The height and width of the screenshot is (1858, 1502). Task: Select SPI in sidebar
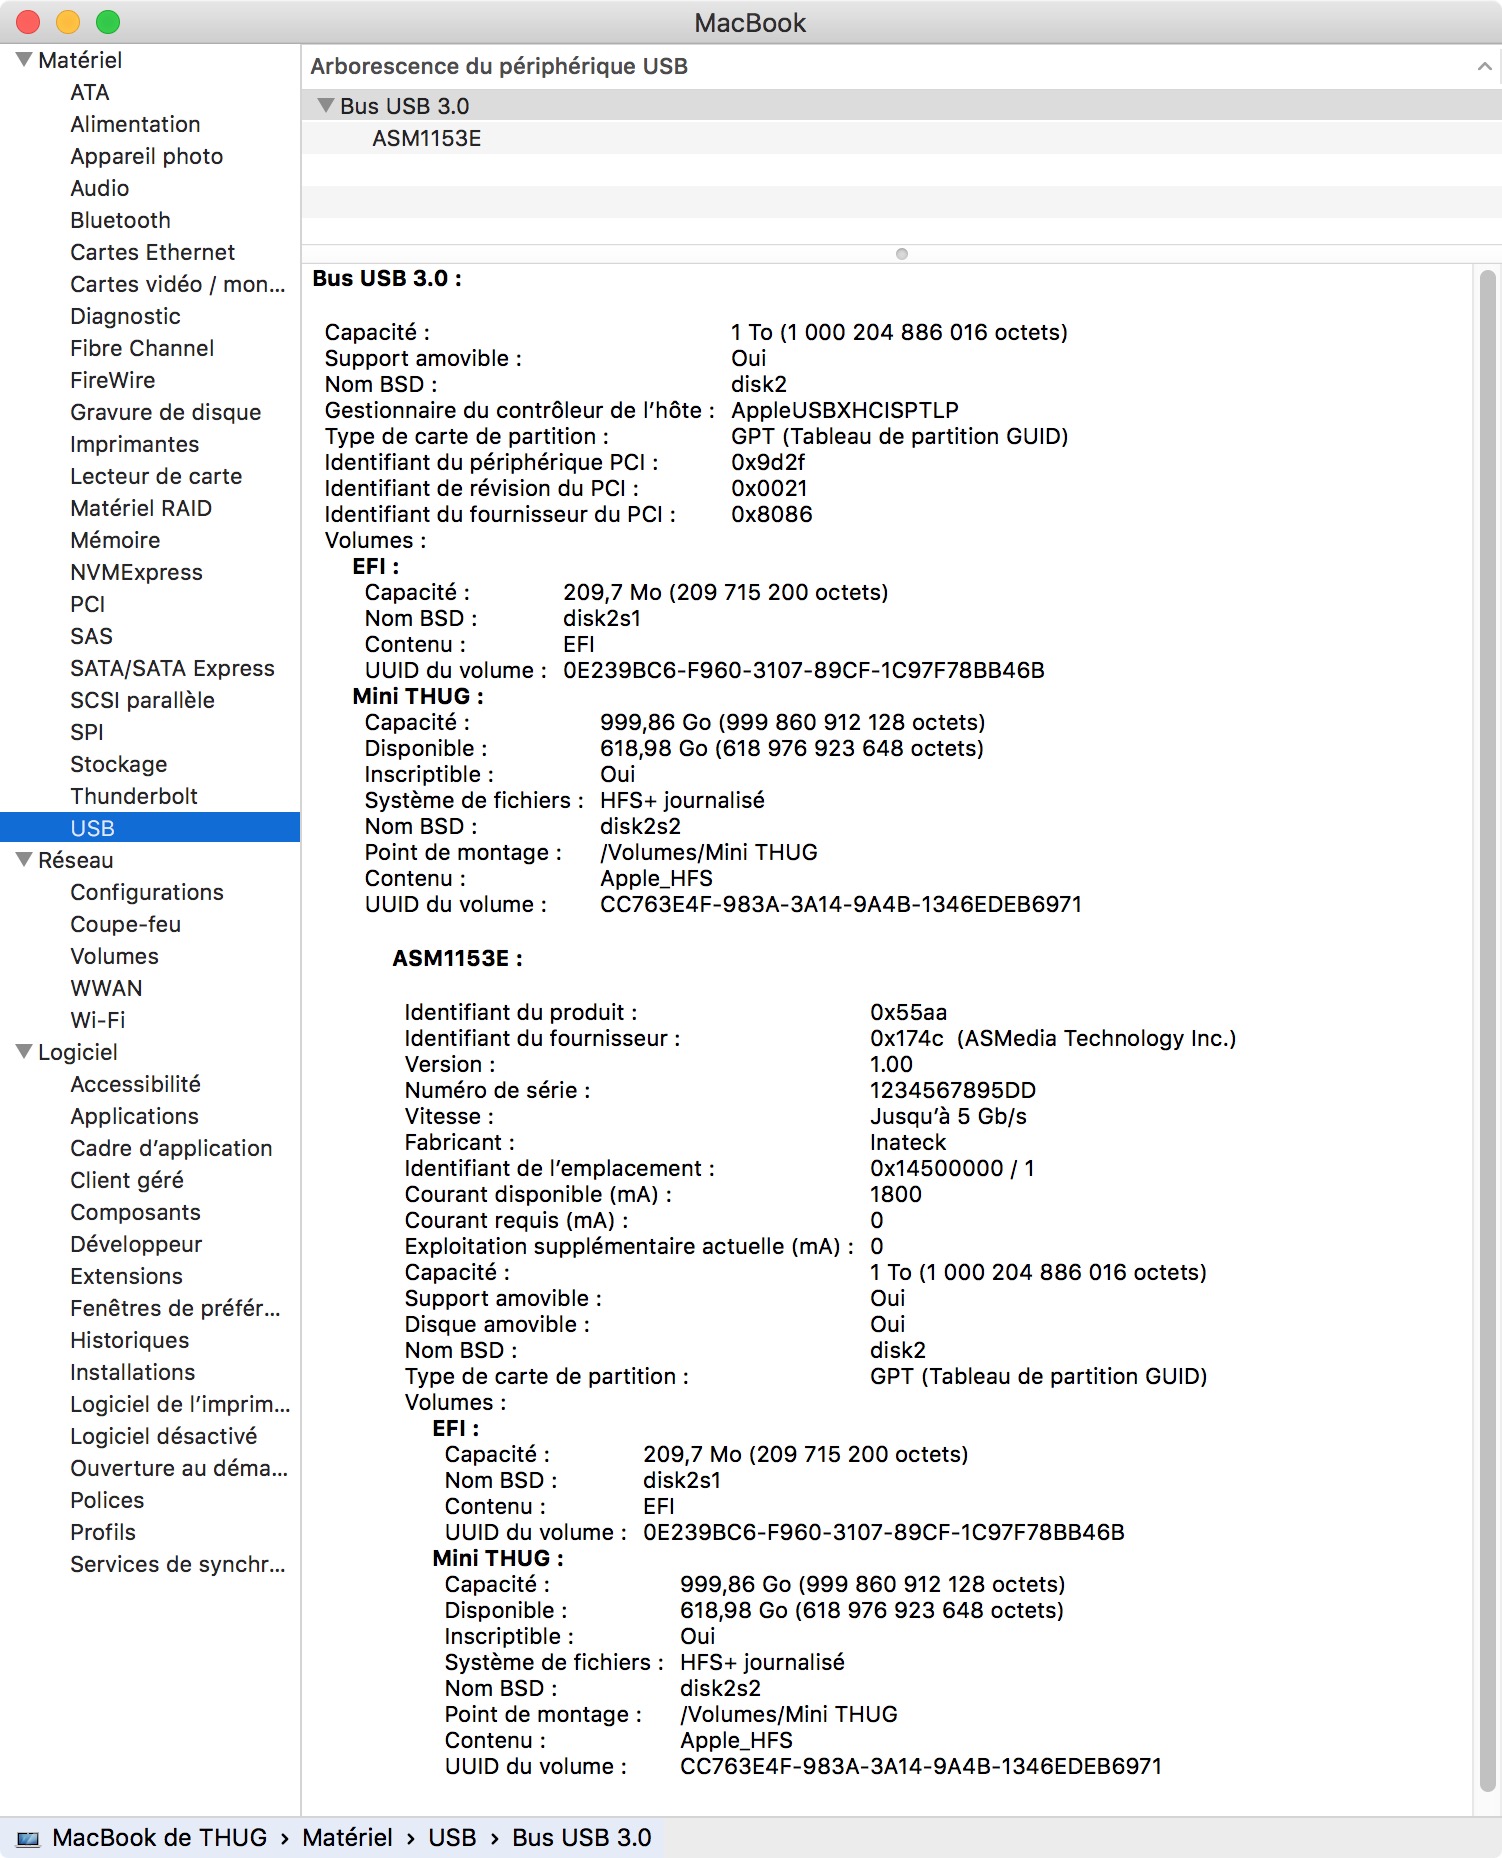tap(87, 732)
